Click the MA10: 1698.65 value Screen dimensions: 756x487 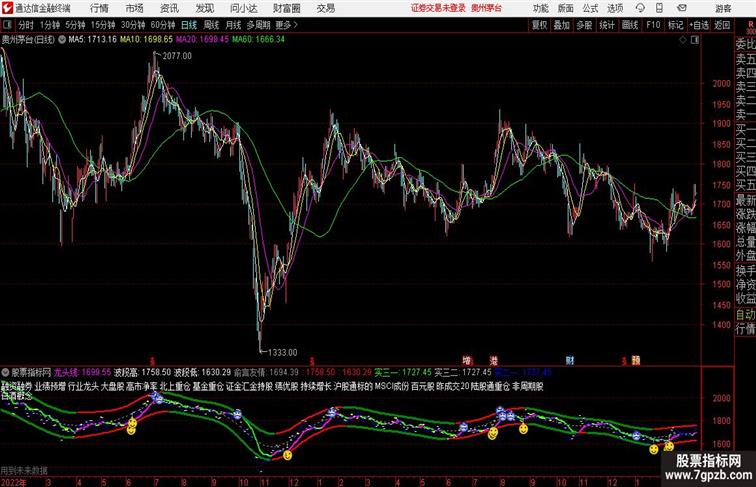click(146, 40)
